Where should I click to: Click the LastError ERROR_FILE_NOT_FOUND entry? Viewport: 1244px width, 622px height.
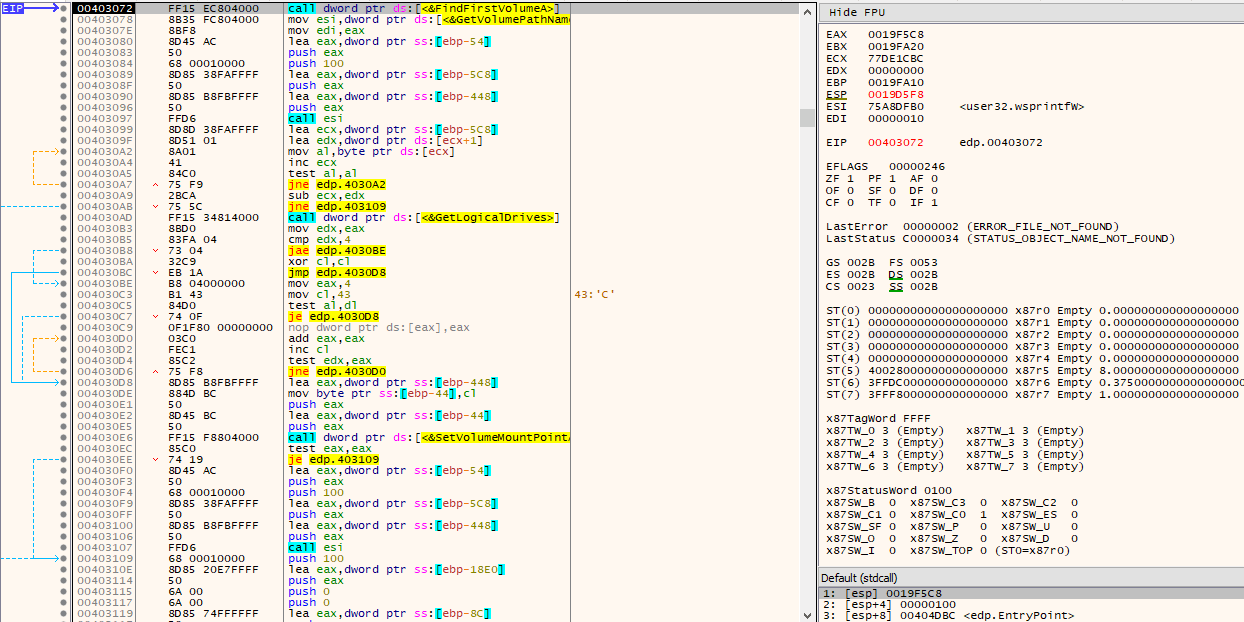tap(973, 226)
